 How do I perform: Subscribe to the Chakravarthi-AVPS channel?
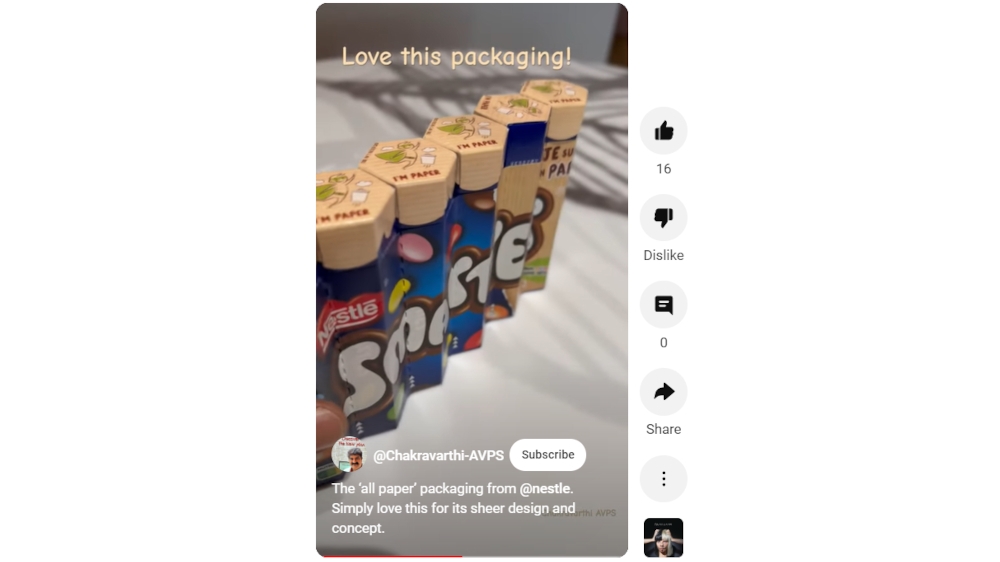coord(548,455)
